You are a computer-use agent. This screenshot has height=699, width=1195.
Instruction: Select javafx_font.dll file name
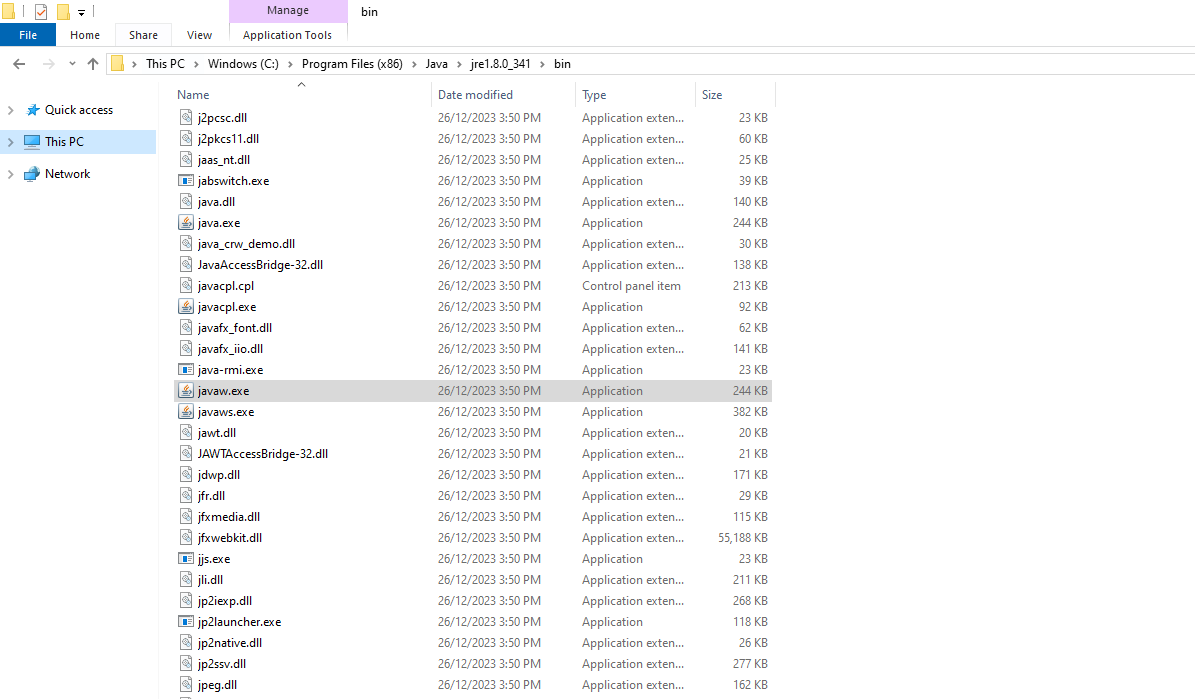coord(235,328)
